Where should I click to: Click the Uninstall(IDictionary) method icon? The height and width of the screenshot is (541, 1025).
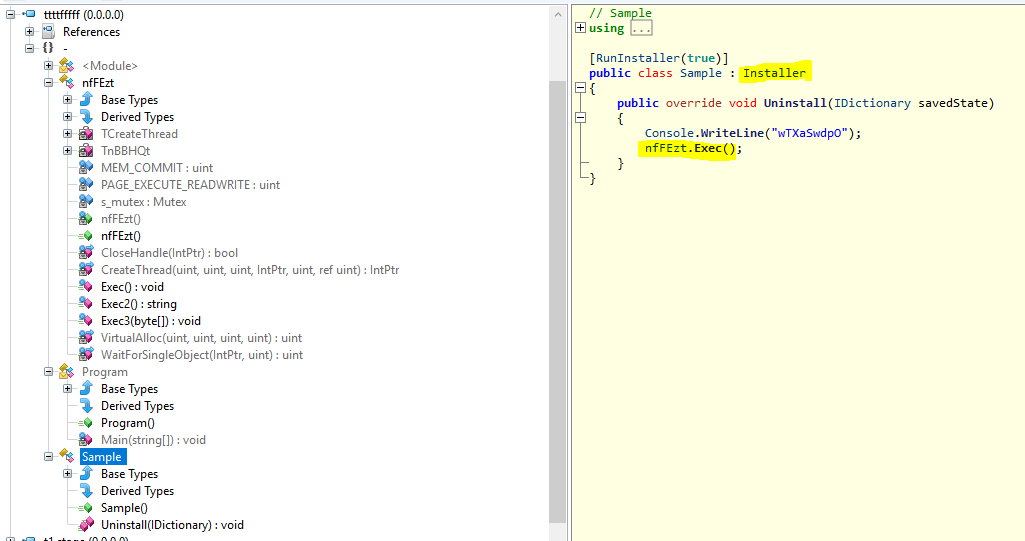[86, 524]
